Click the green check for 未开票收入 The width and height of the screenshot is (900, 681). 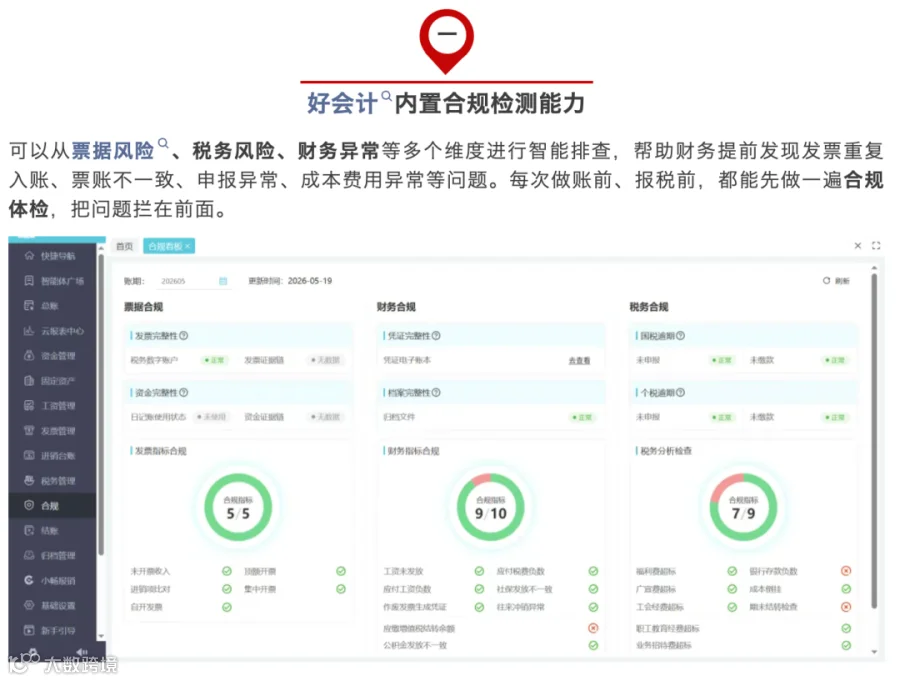pos(227,571)
